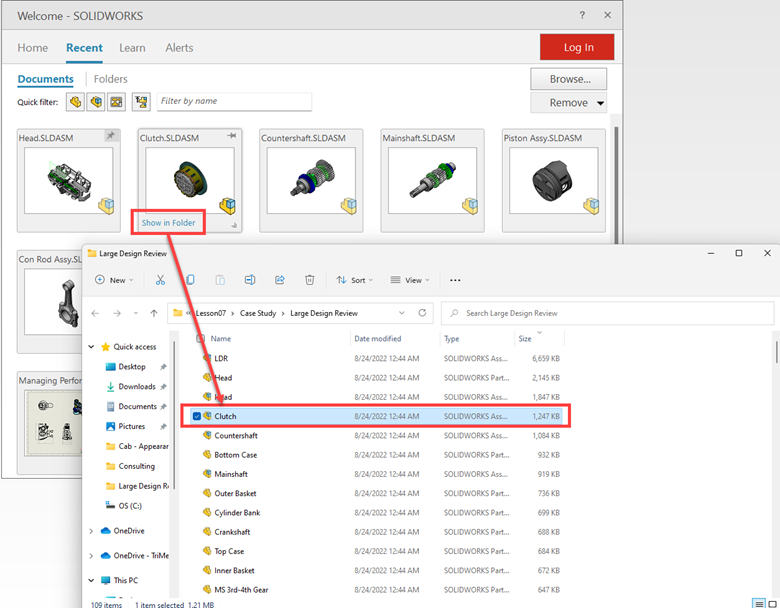Open the Sort dropdown menu
Screen dimensions: 780x608
(x=354, y=280)
